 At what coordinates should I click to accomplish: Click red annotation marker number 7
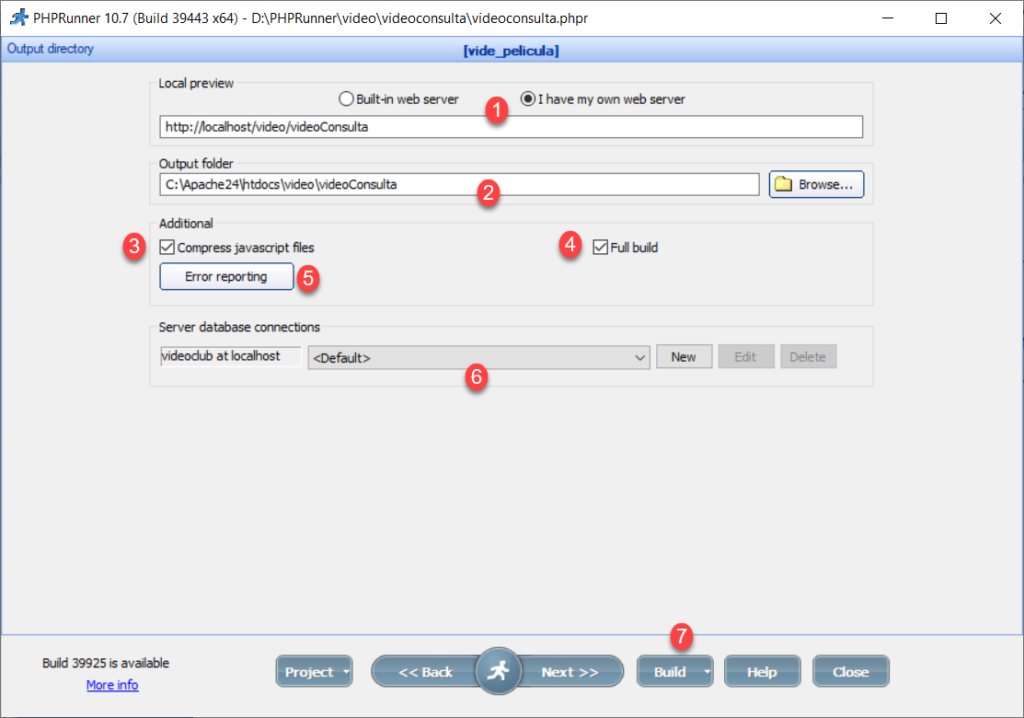[681, 635]
